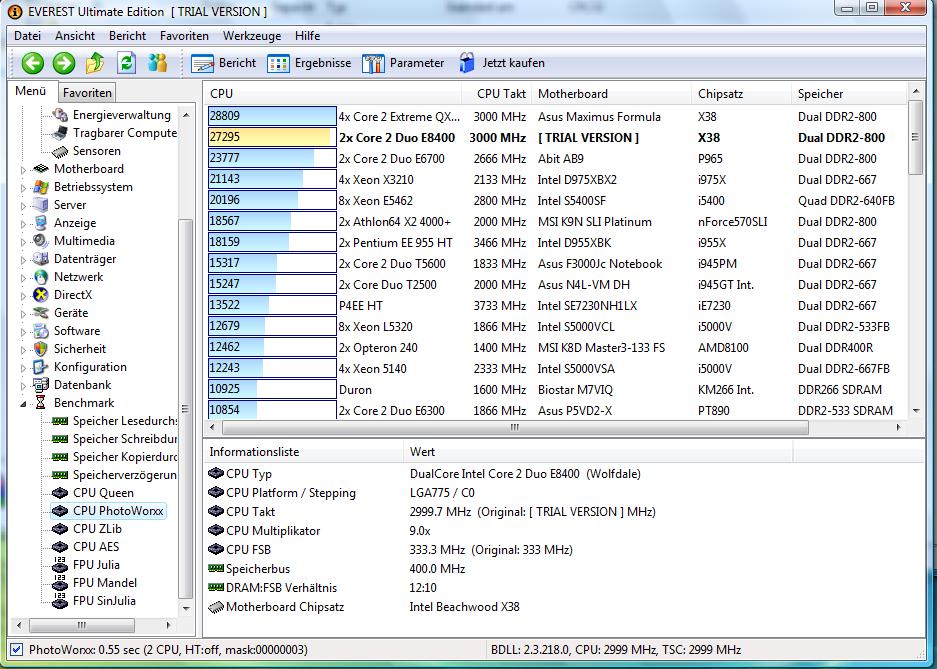Open the Bericht menu
Screen dimensions: 937x669
pos(127,36)
